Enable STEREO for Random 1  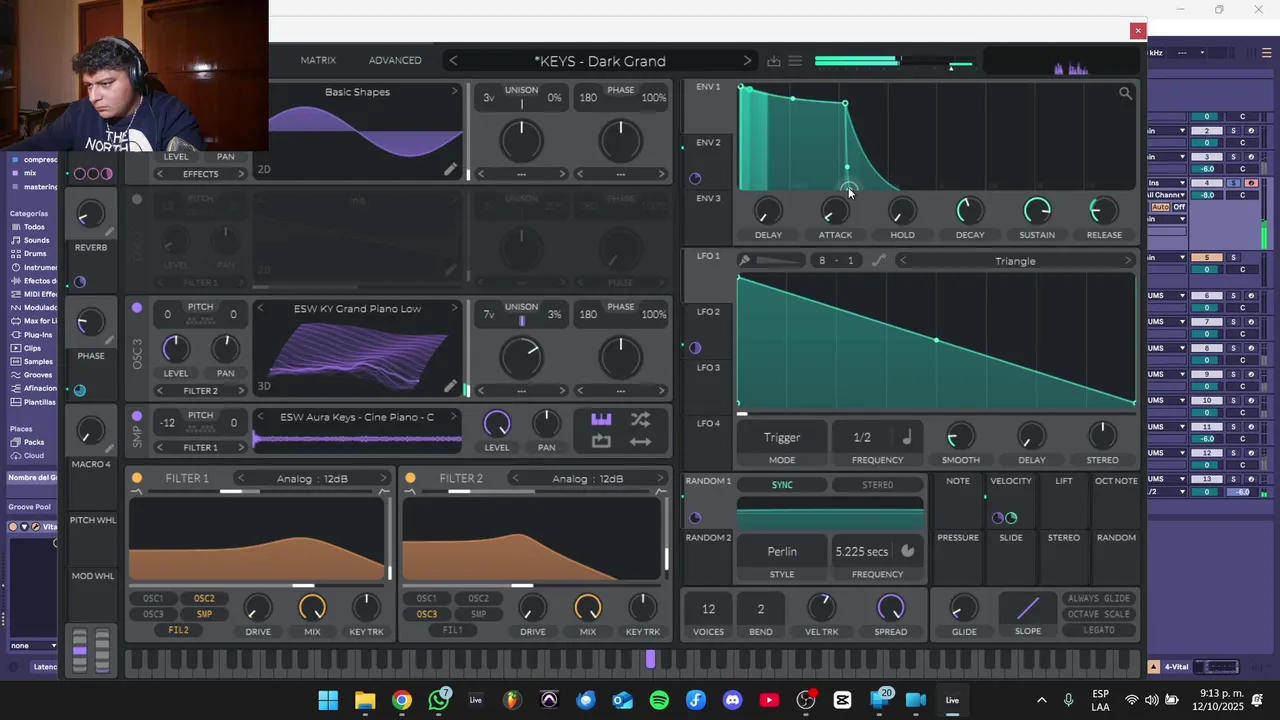878,485
